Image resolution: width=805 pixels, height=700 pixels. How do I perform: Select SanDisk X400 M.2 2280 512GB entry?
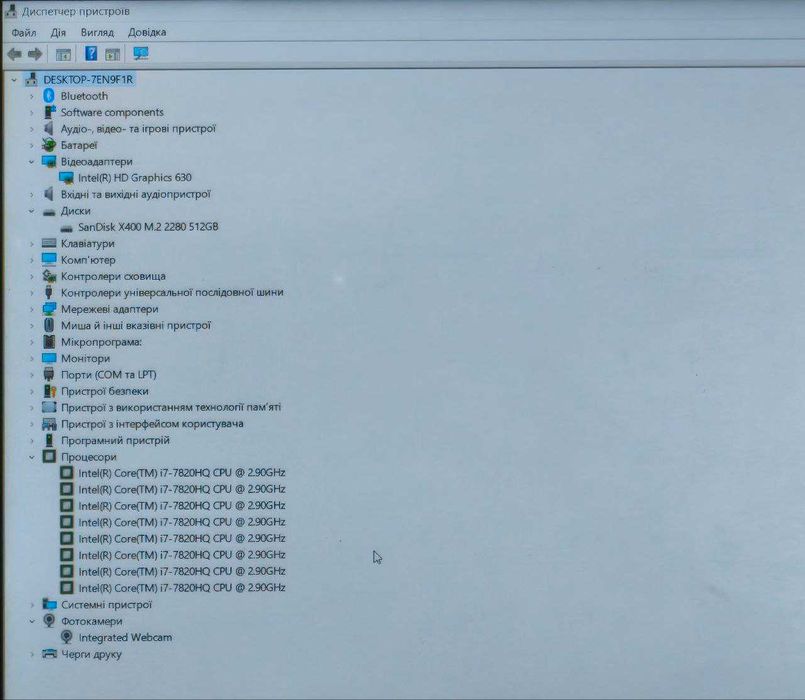pos(148,226)
